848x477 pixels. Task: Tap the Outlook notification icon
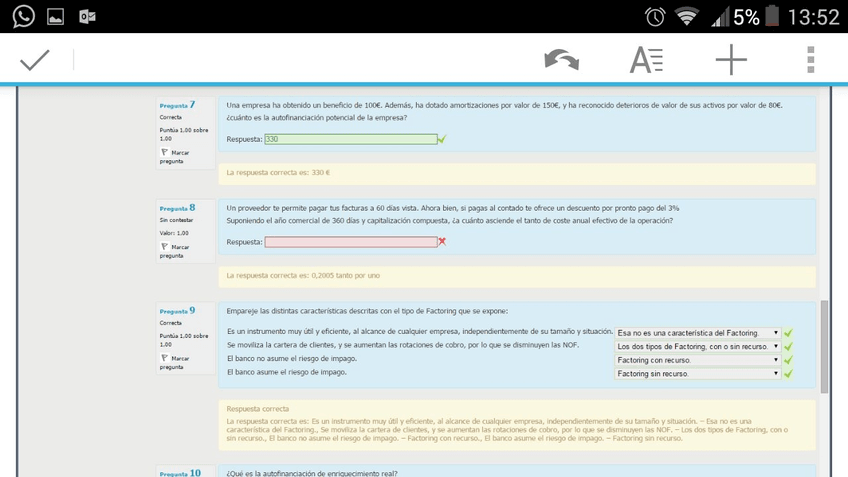pyautogui.click(x=87, y=17)
